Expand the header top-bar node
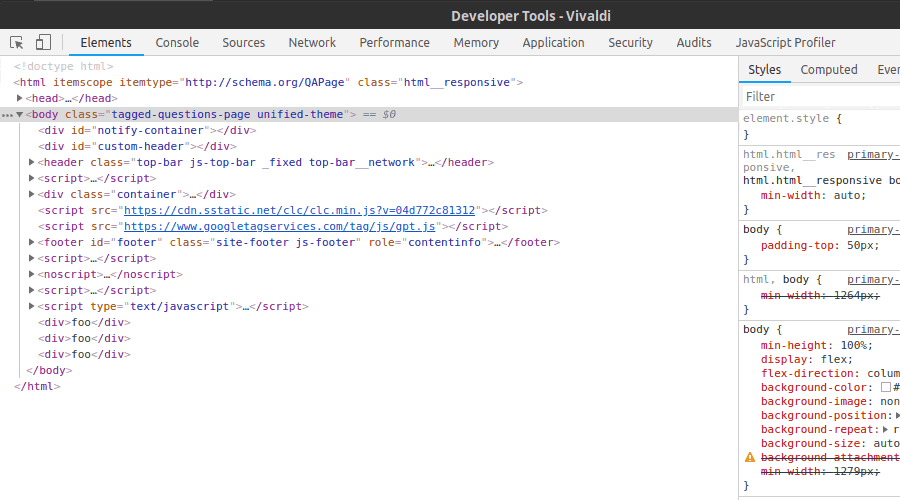 [x=32, y=162]
